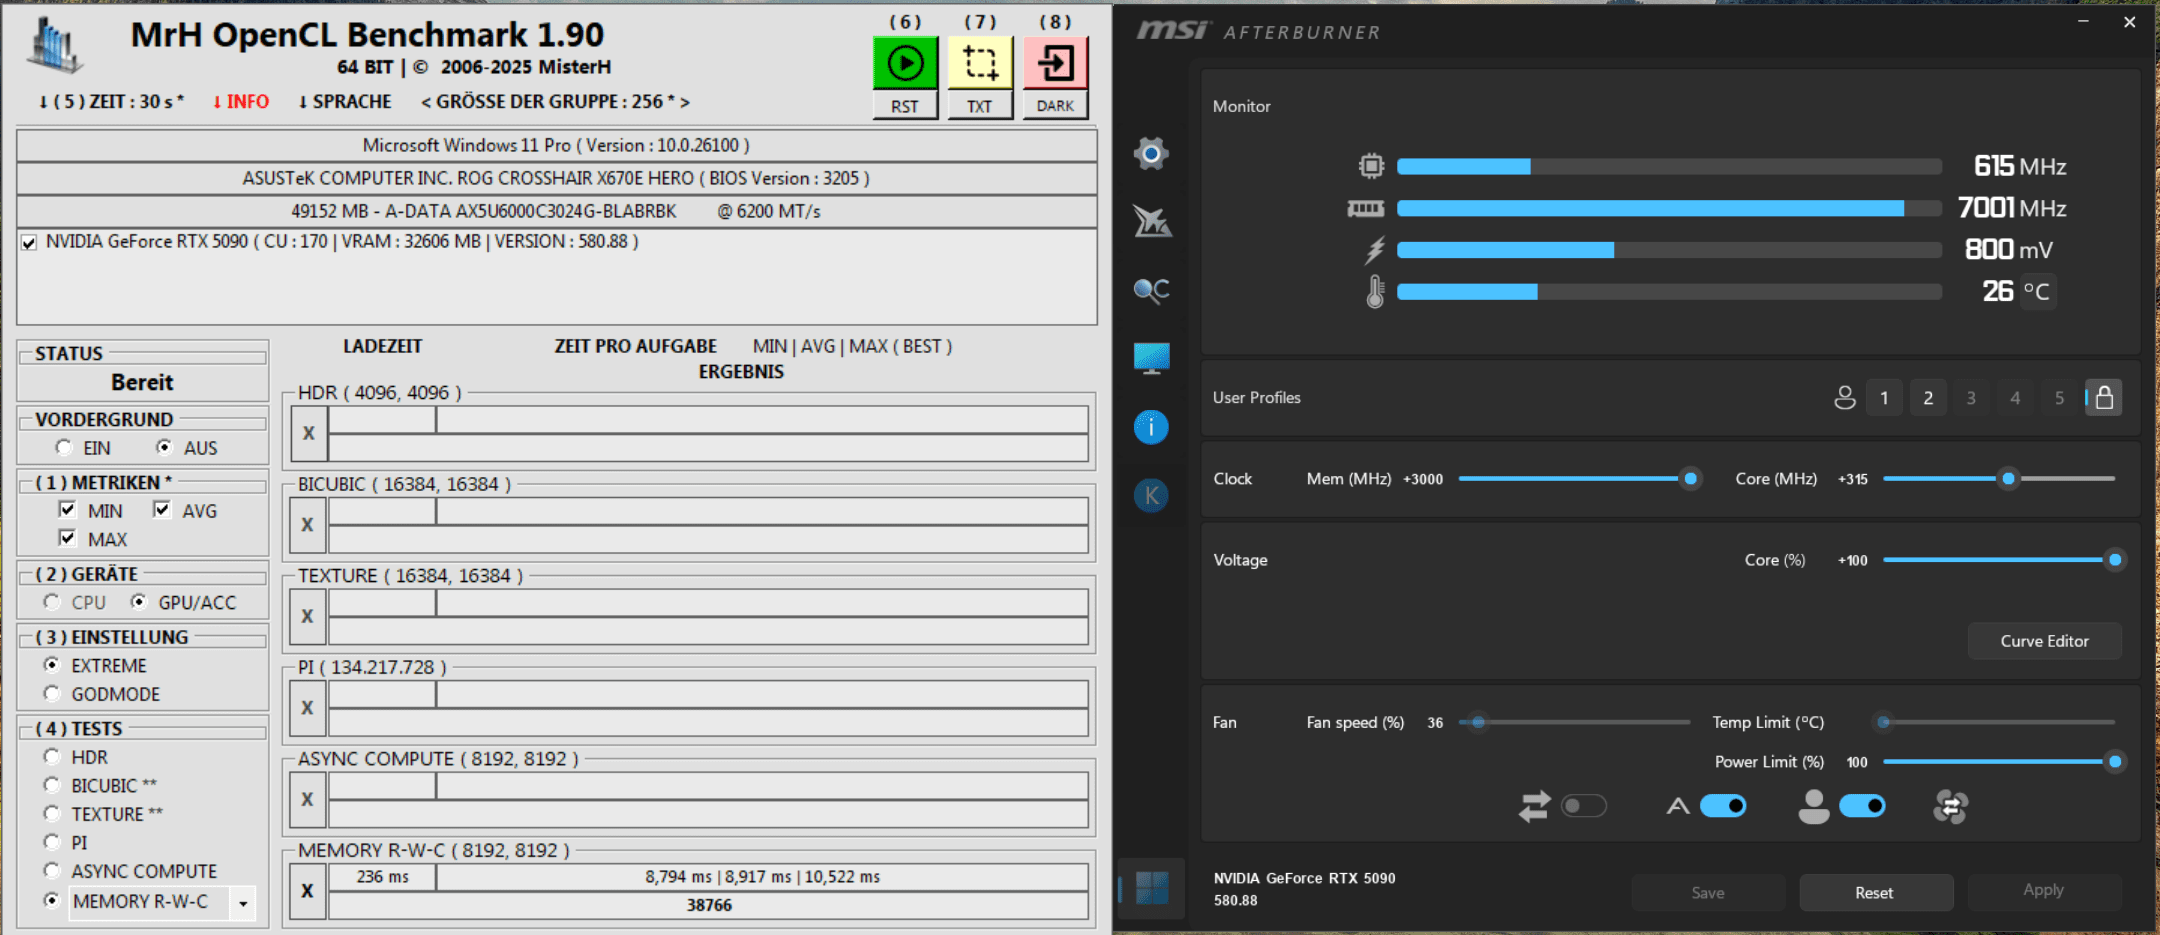Toggle the AVG metric checkbox
Screen dimensions: 2160x935
coord(161,510)
